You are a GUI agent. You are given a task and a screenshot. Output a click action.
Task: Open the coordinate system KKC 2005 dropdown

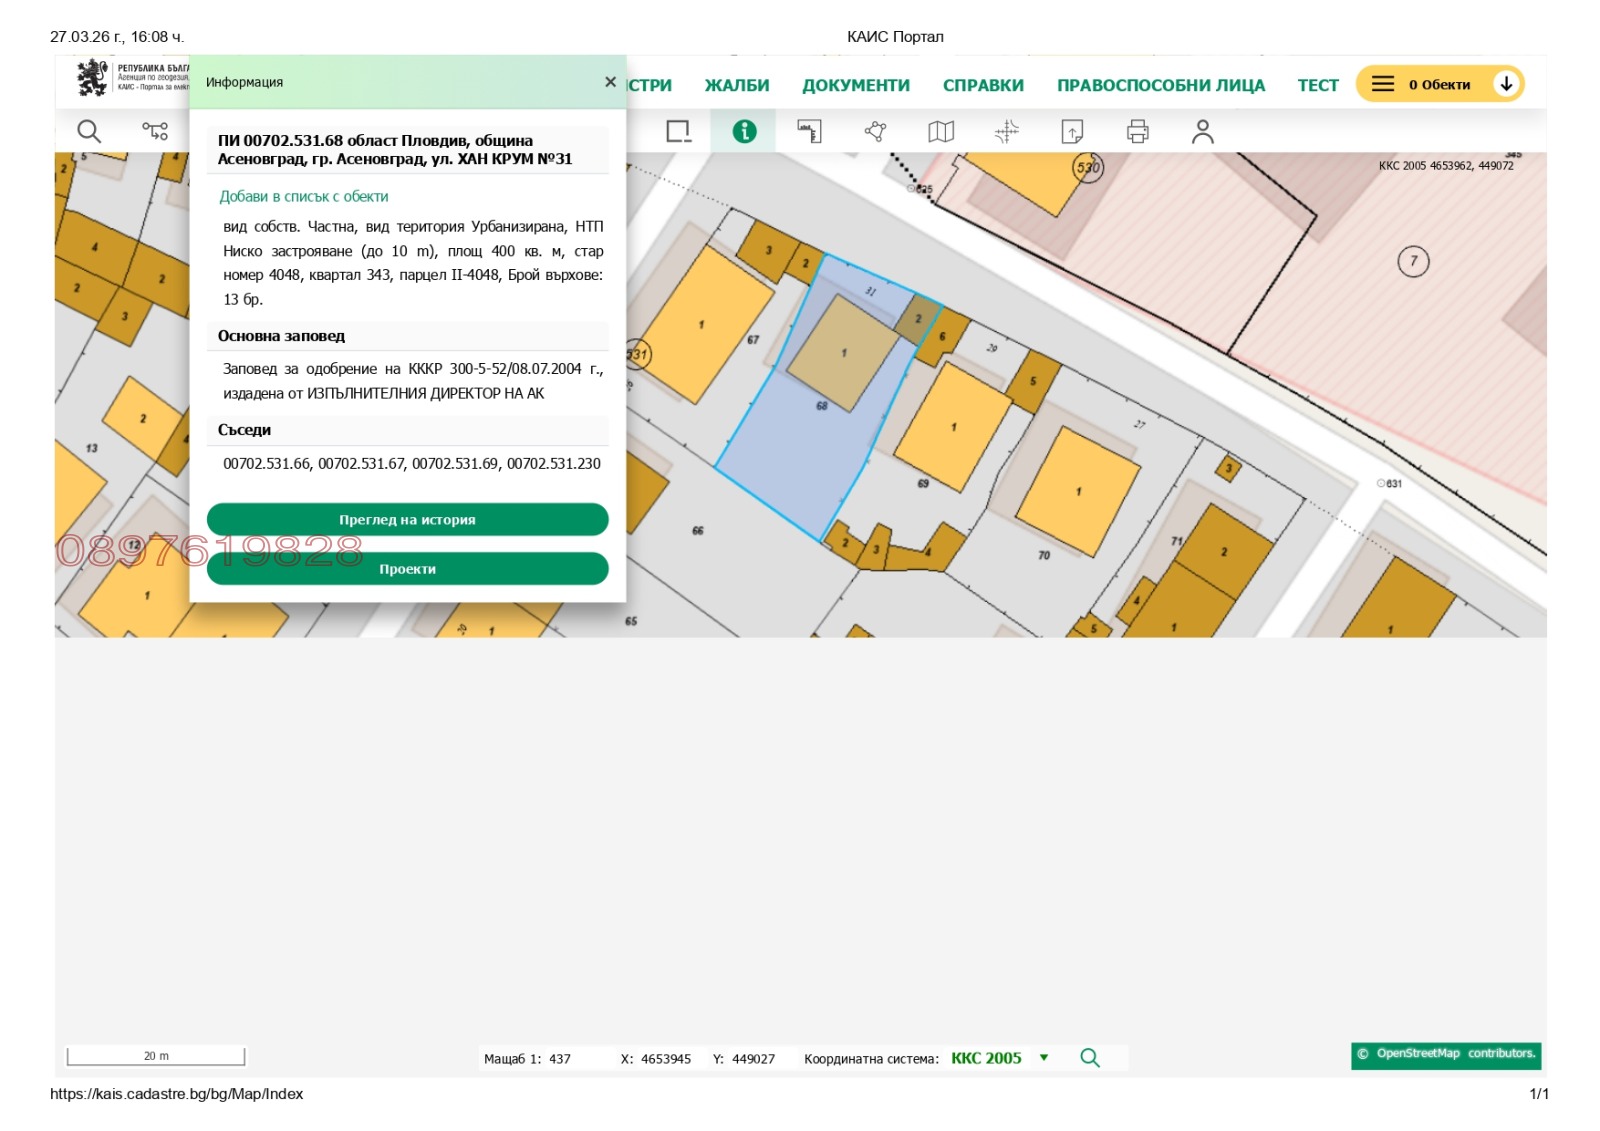click(1043, 1058)
